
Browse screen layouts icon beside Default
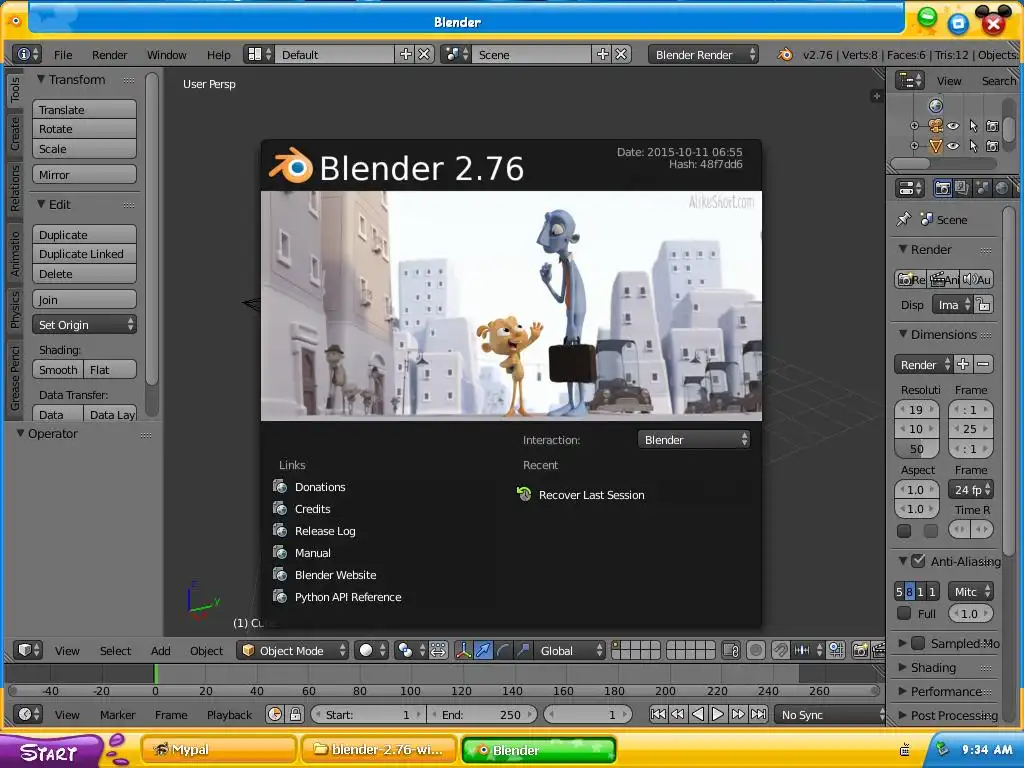(259, 54)
